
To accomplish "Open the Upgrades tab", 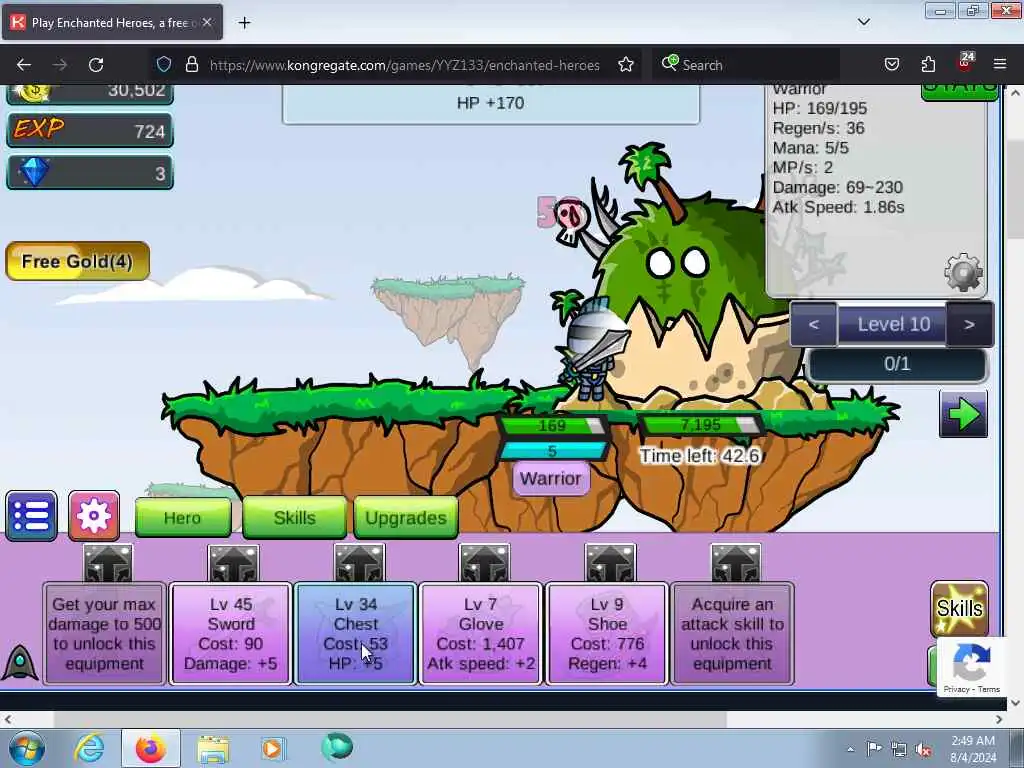I will 406,518.
